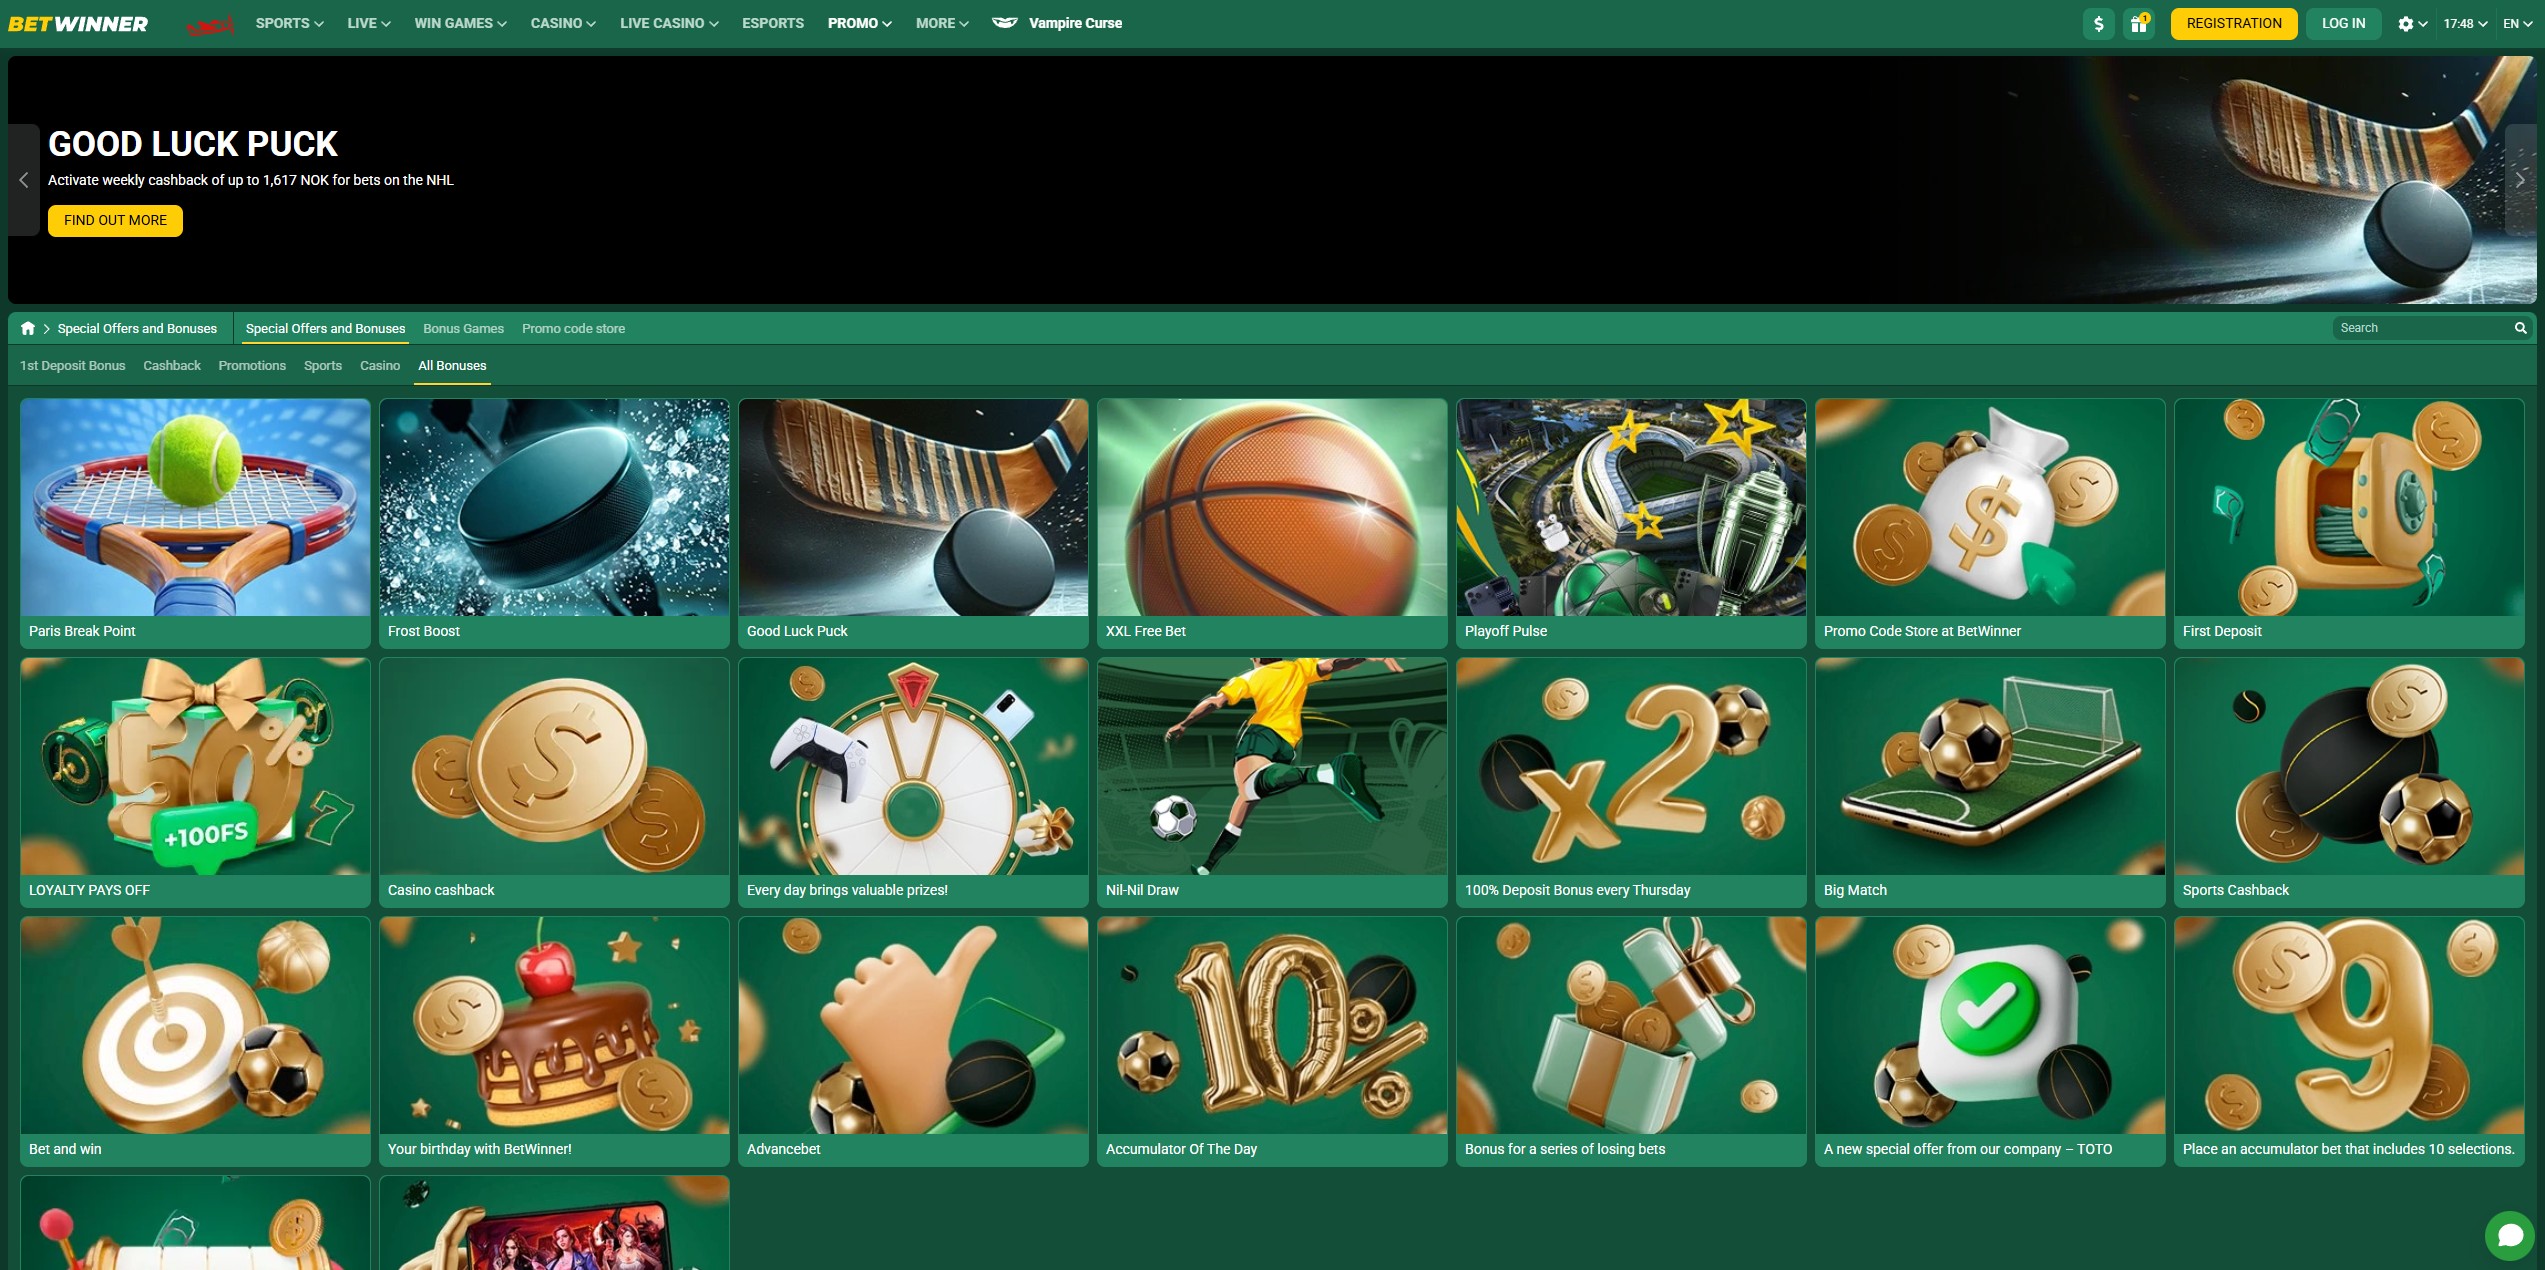The image size is (2545, 1270).
Task: Open the Advancebet offer
Action: coord(913,1041)
